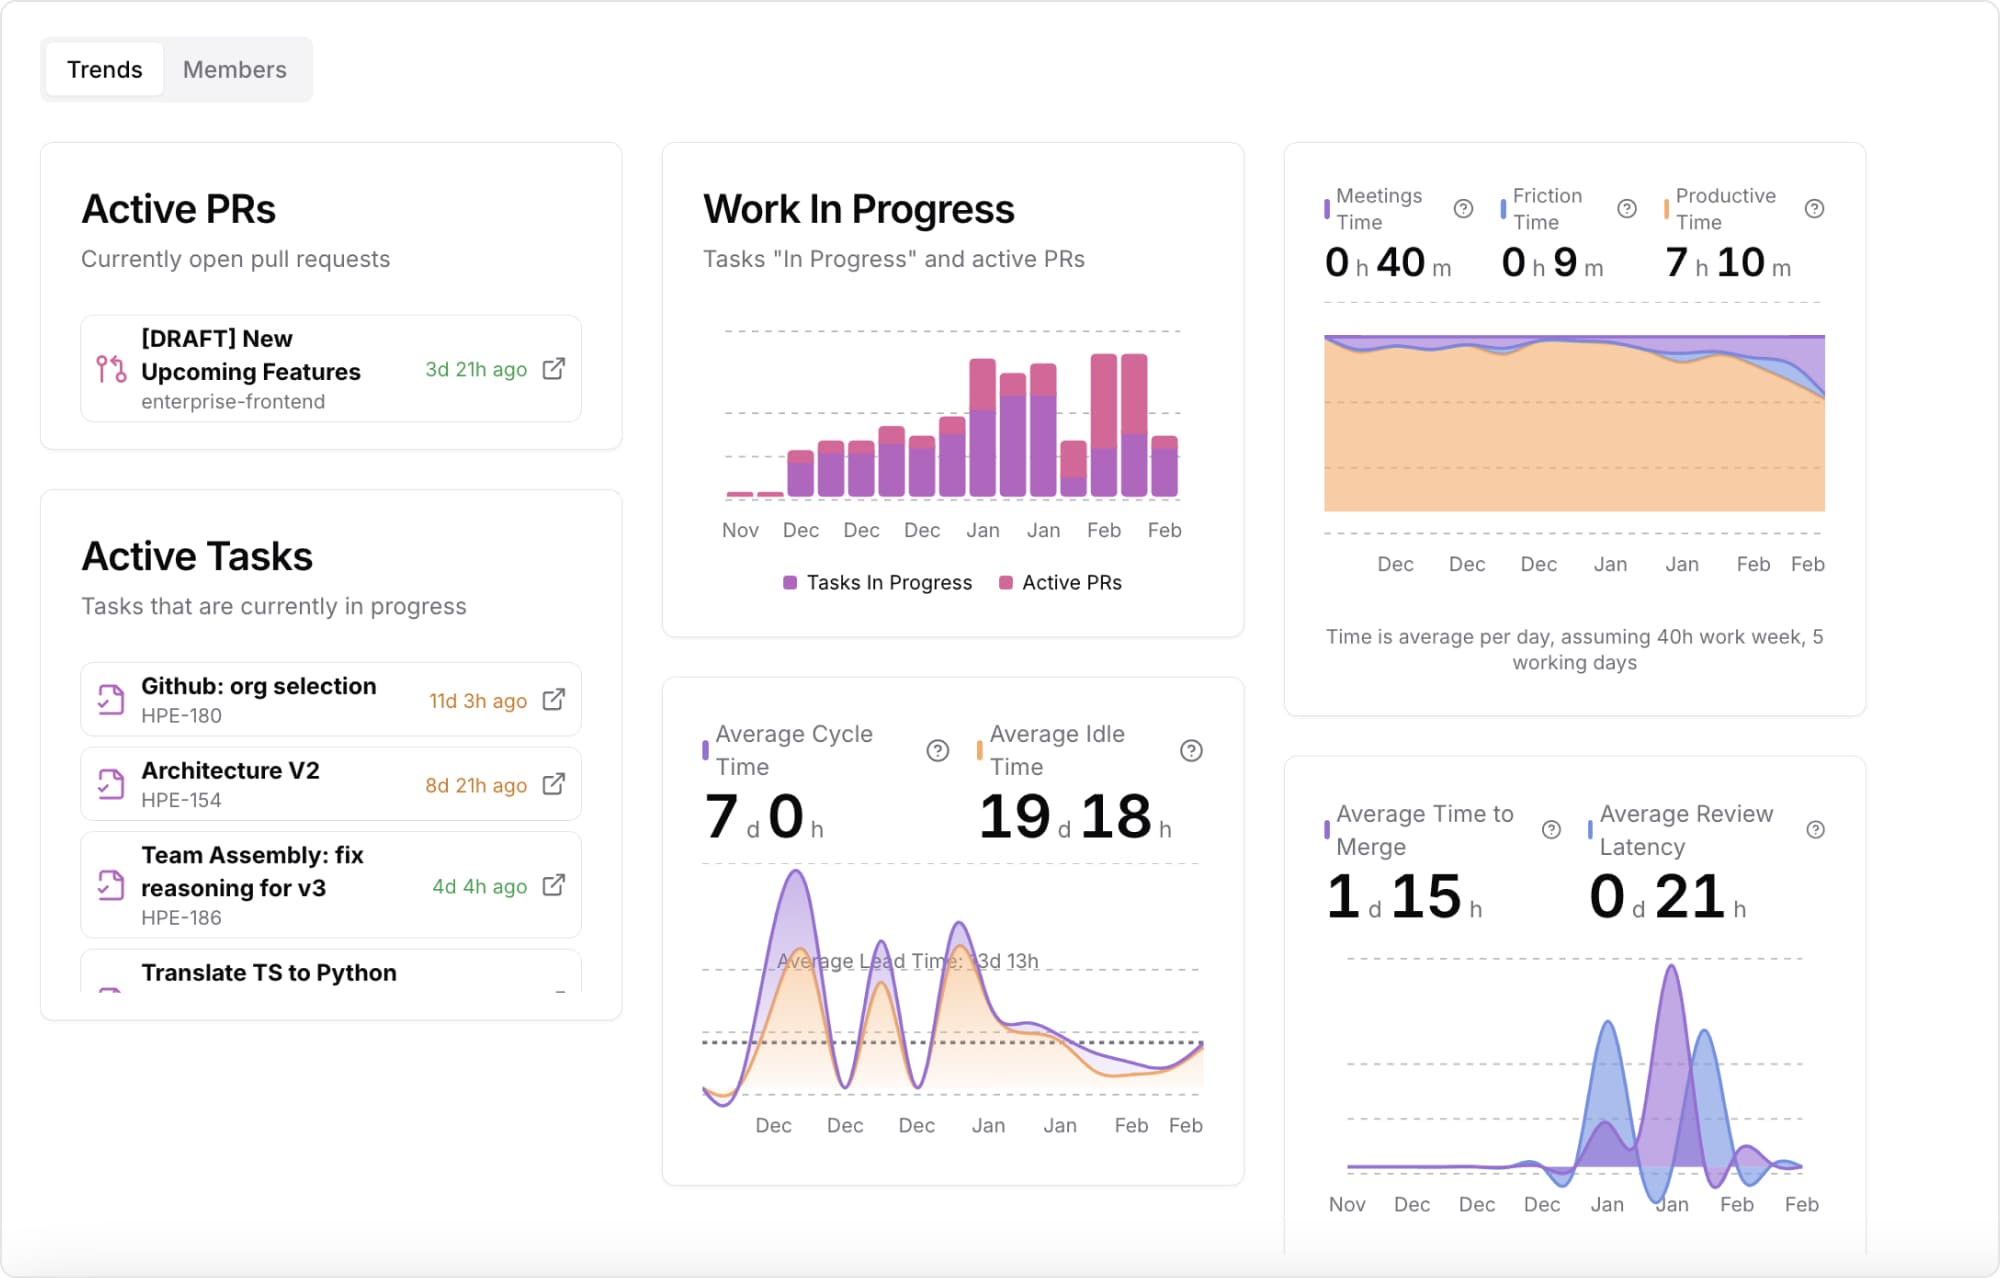
Task: Click help icon next to Meetings Time
Action: click(x=1463, y=208)
